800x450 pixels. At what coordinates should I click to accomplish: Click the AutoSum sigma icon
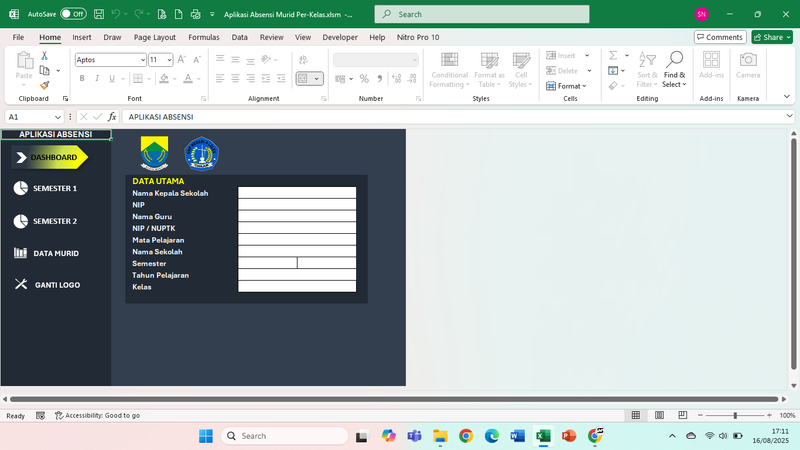[x=613, y=56]
